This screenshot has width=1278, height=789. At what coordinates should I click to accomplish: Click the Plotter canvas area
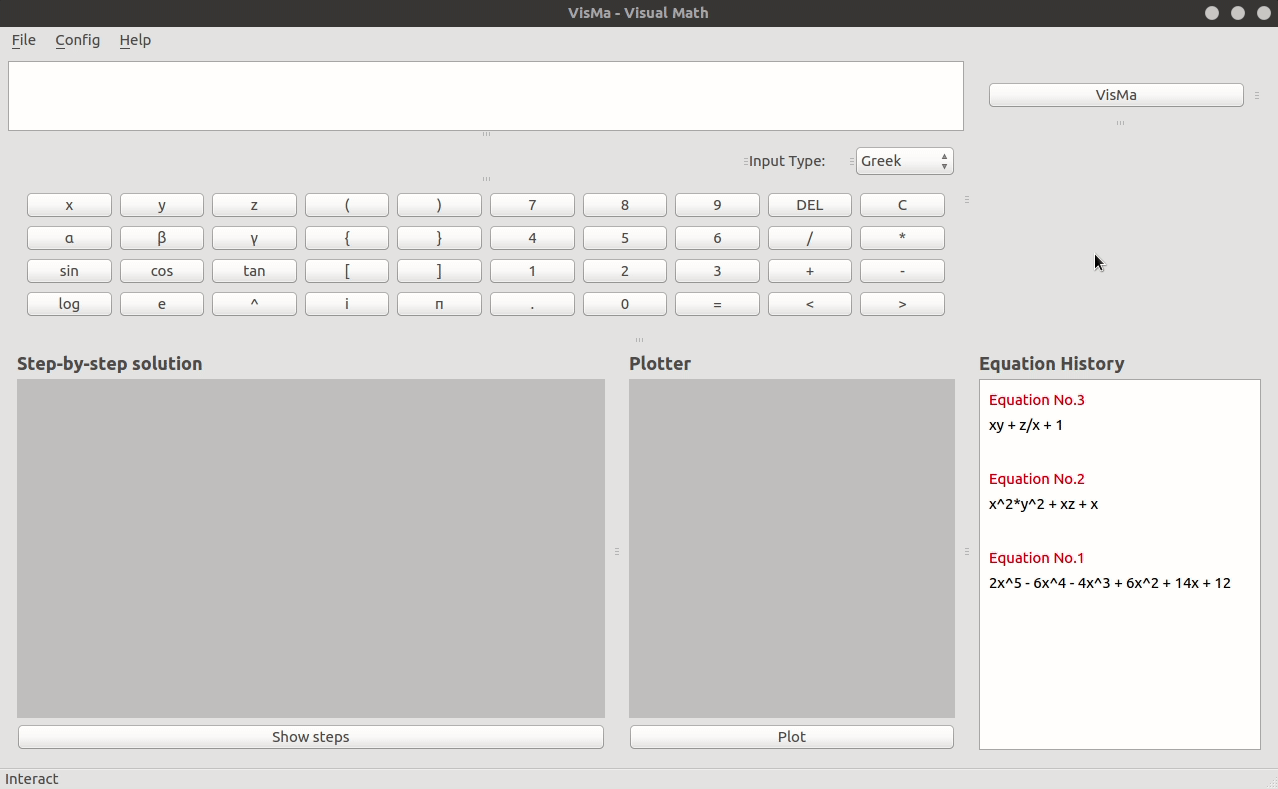pyautogui.click(x=792, y=548)
